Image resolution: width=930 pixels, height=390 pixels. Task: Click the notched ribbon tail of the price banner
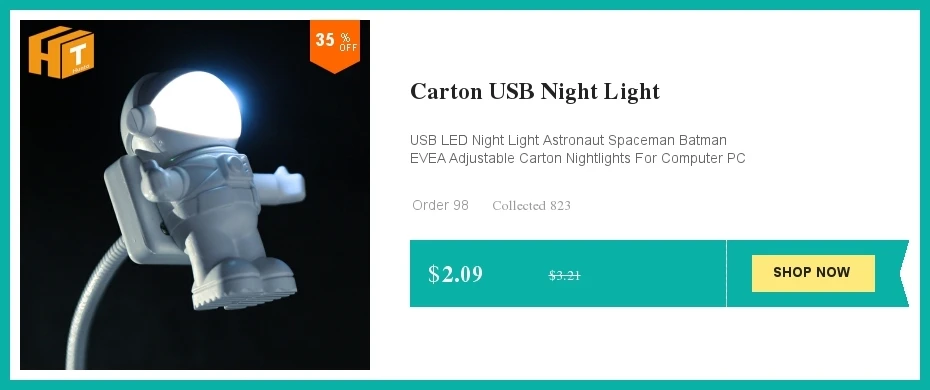[902, 273]
